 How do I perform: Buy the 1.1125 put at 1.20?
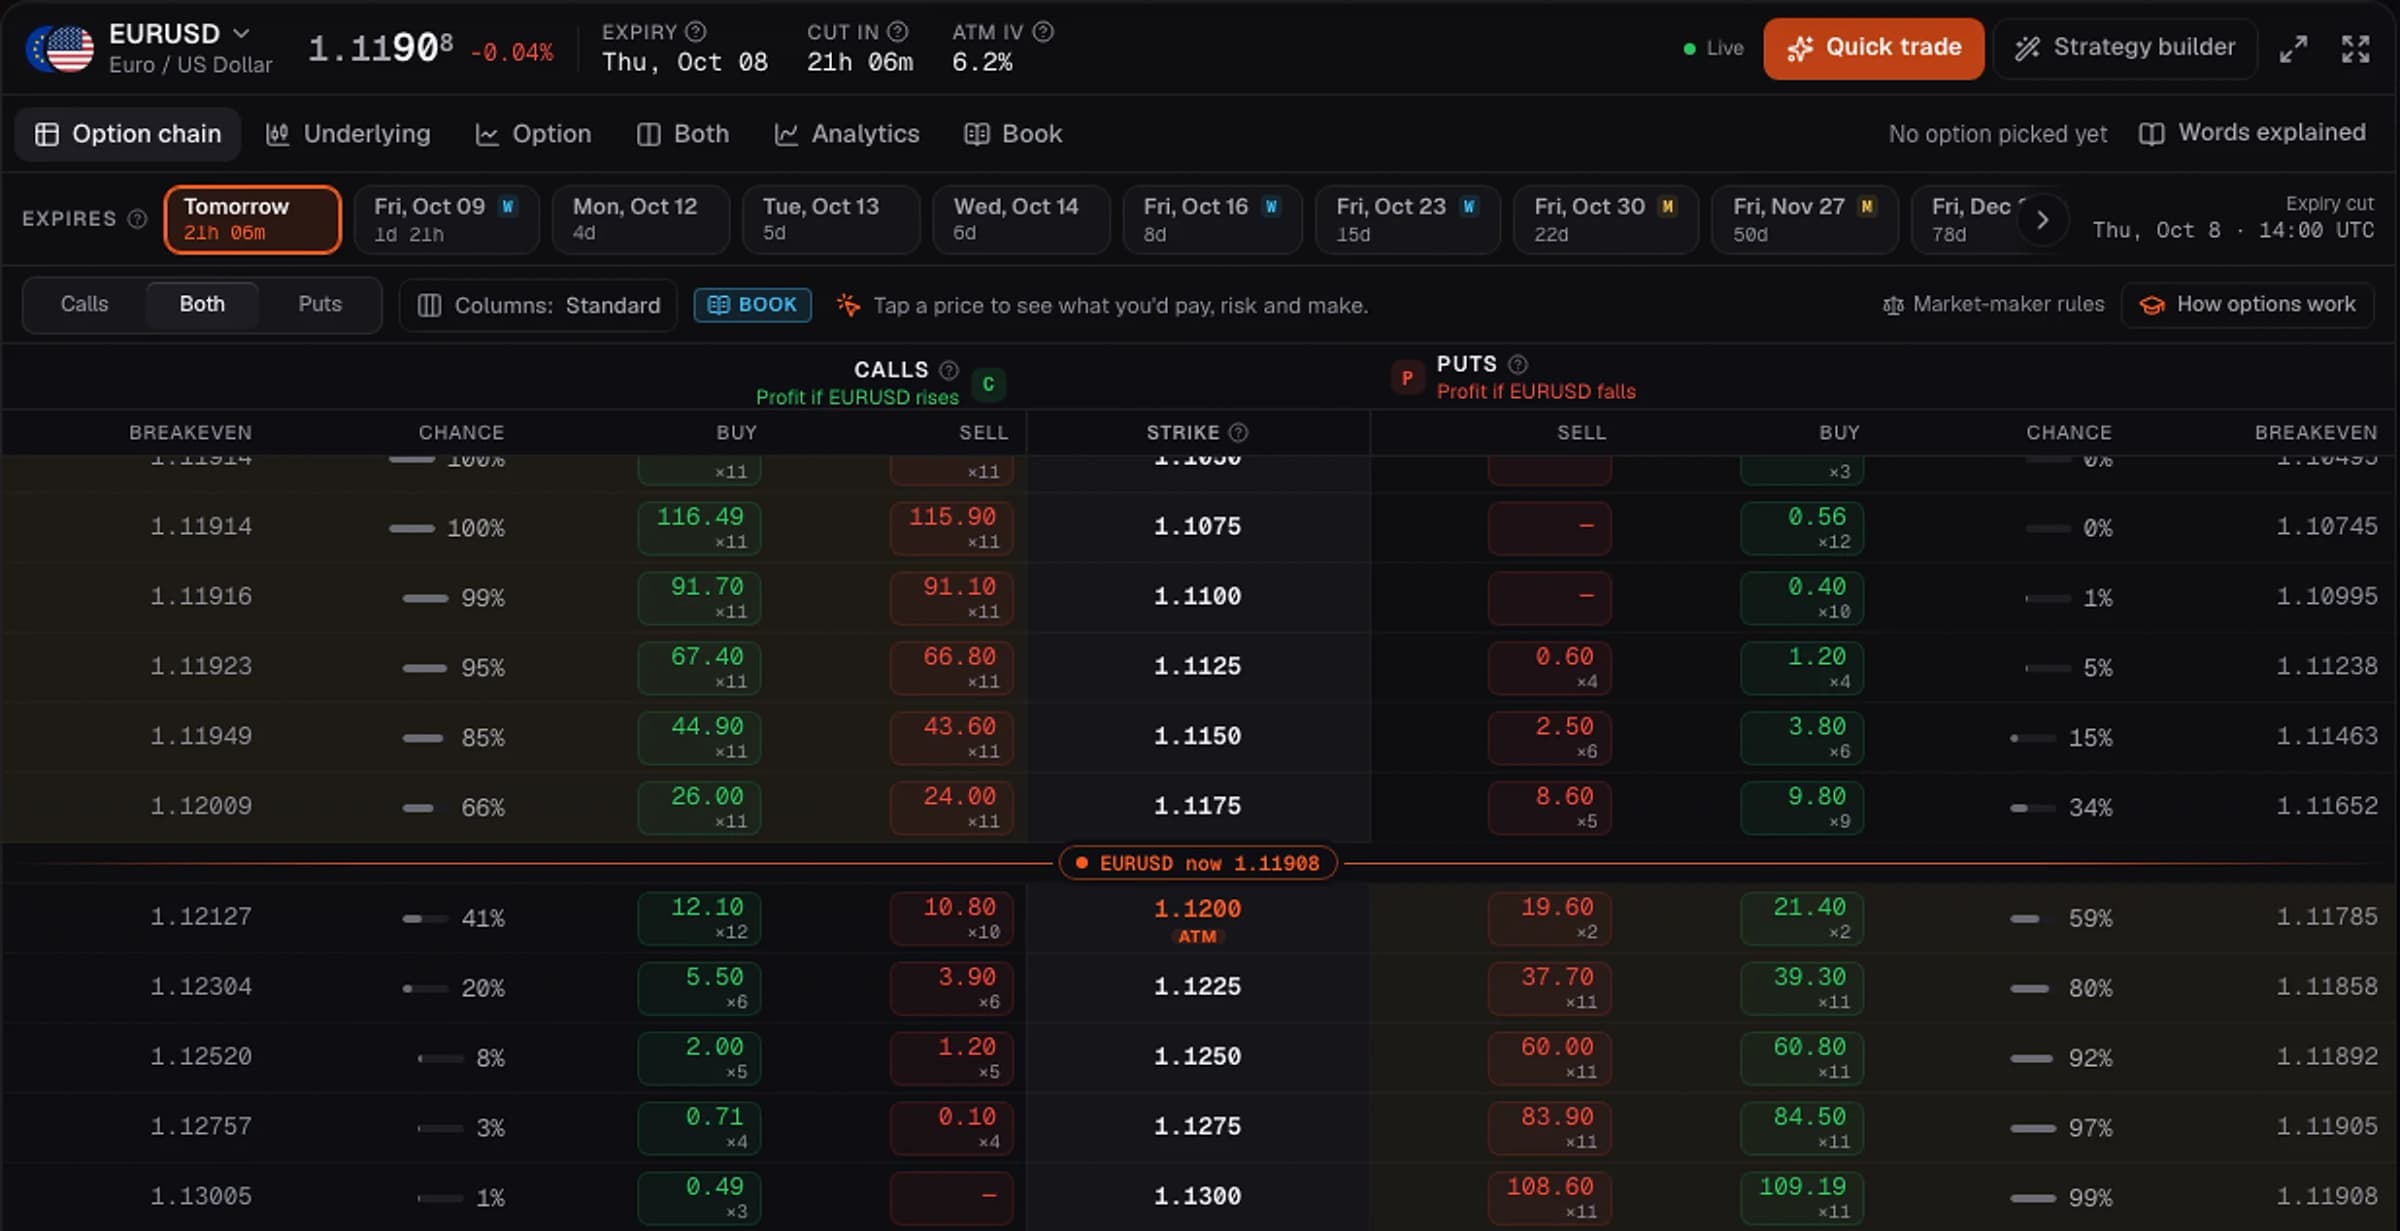[x=1802, y=667]
